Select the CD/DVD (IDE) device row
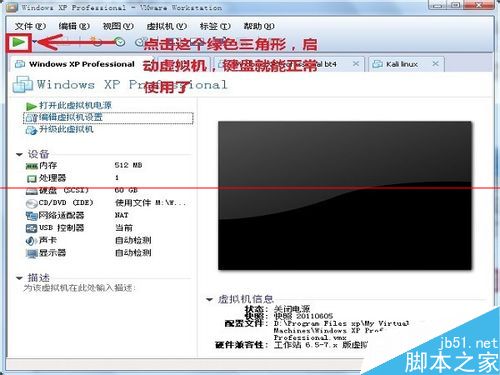Screen dimensions: 500x375 pyautogui.click(x=108, y=203)
